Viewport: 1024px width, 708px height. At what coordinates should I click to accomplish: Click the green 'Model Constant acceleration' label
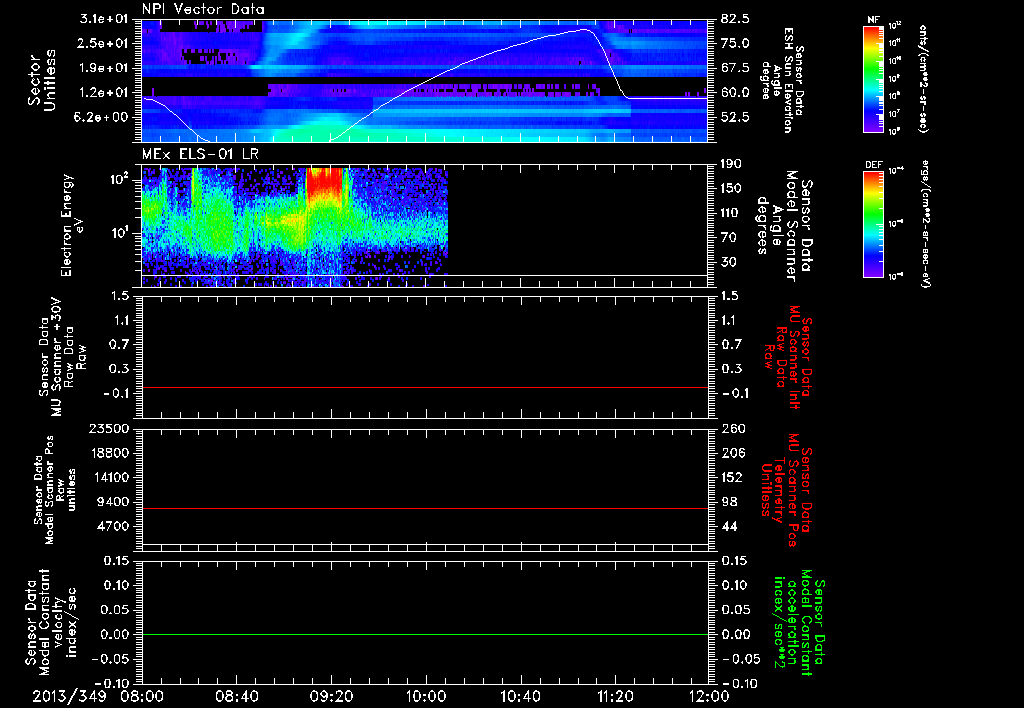click(798, 623)
